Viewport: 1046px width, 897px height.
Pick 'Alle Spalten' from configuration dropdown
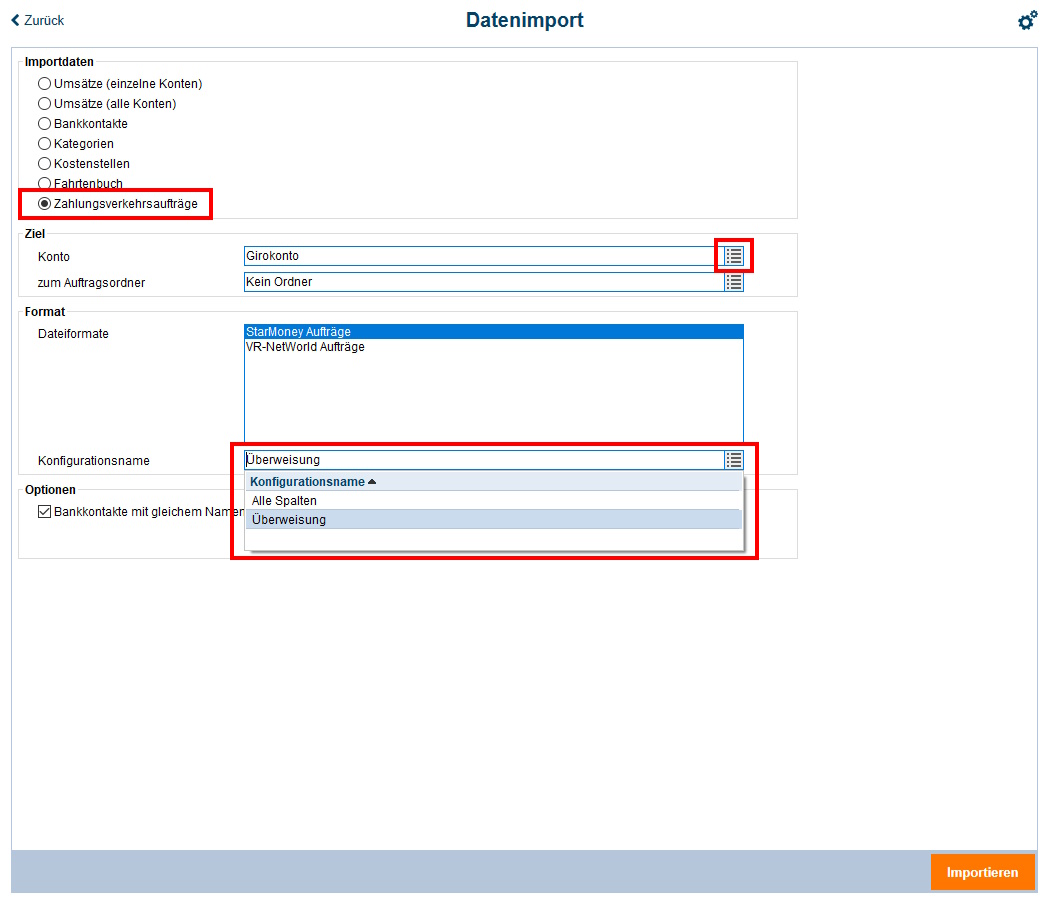point(285,501)
